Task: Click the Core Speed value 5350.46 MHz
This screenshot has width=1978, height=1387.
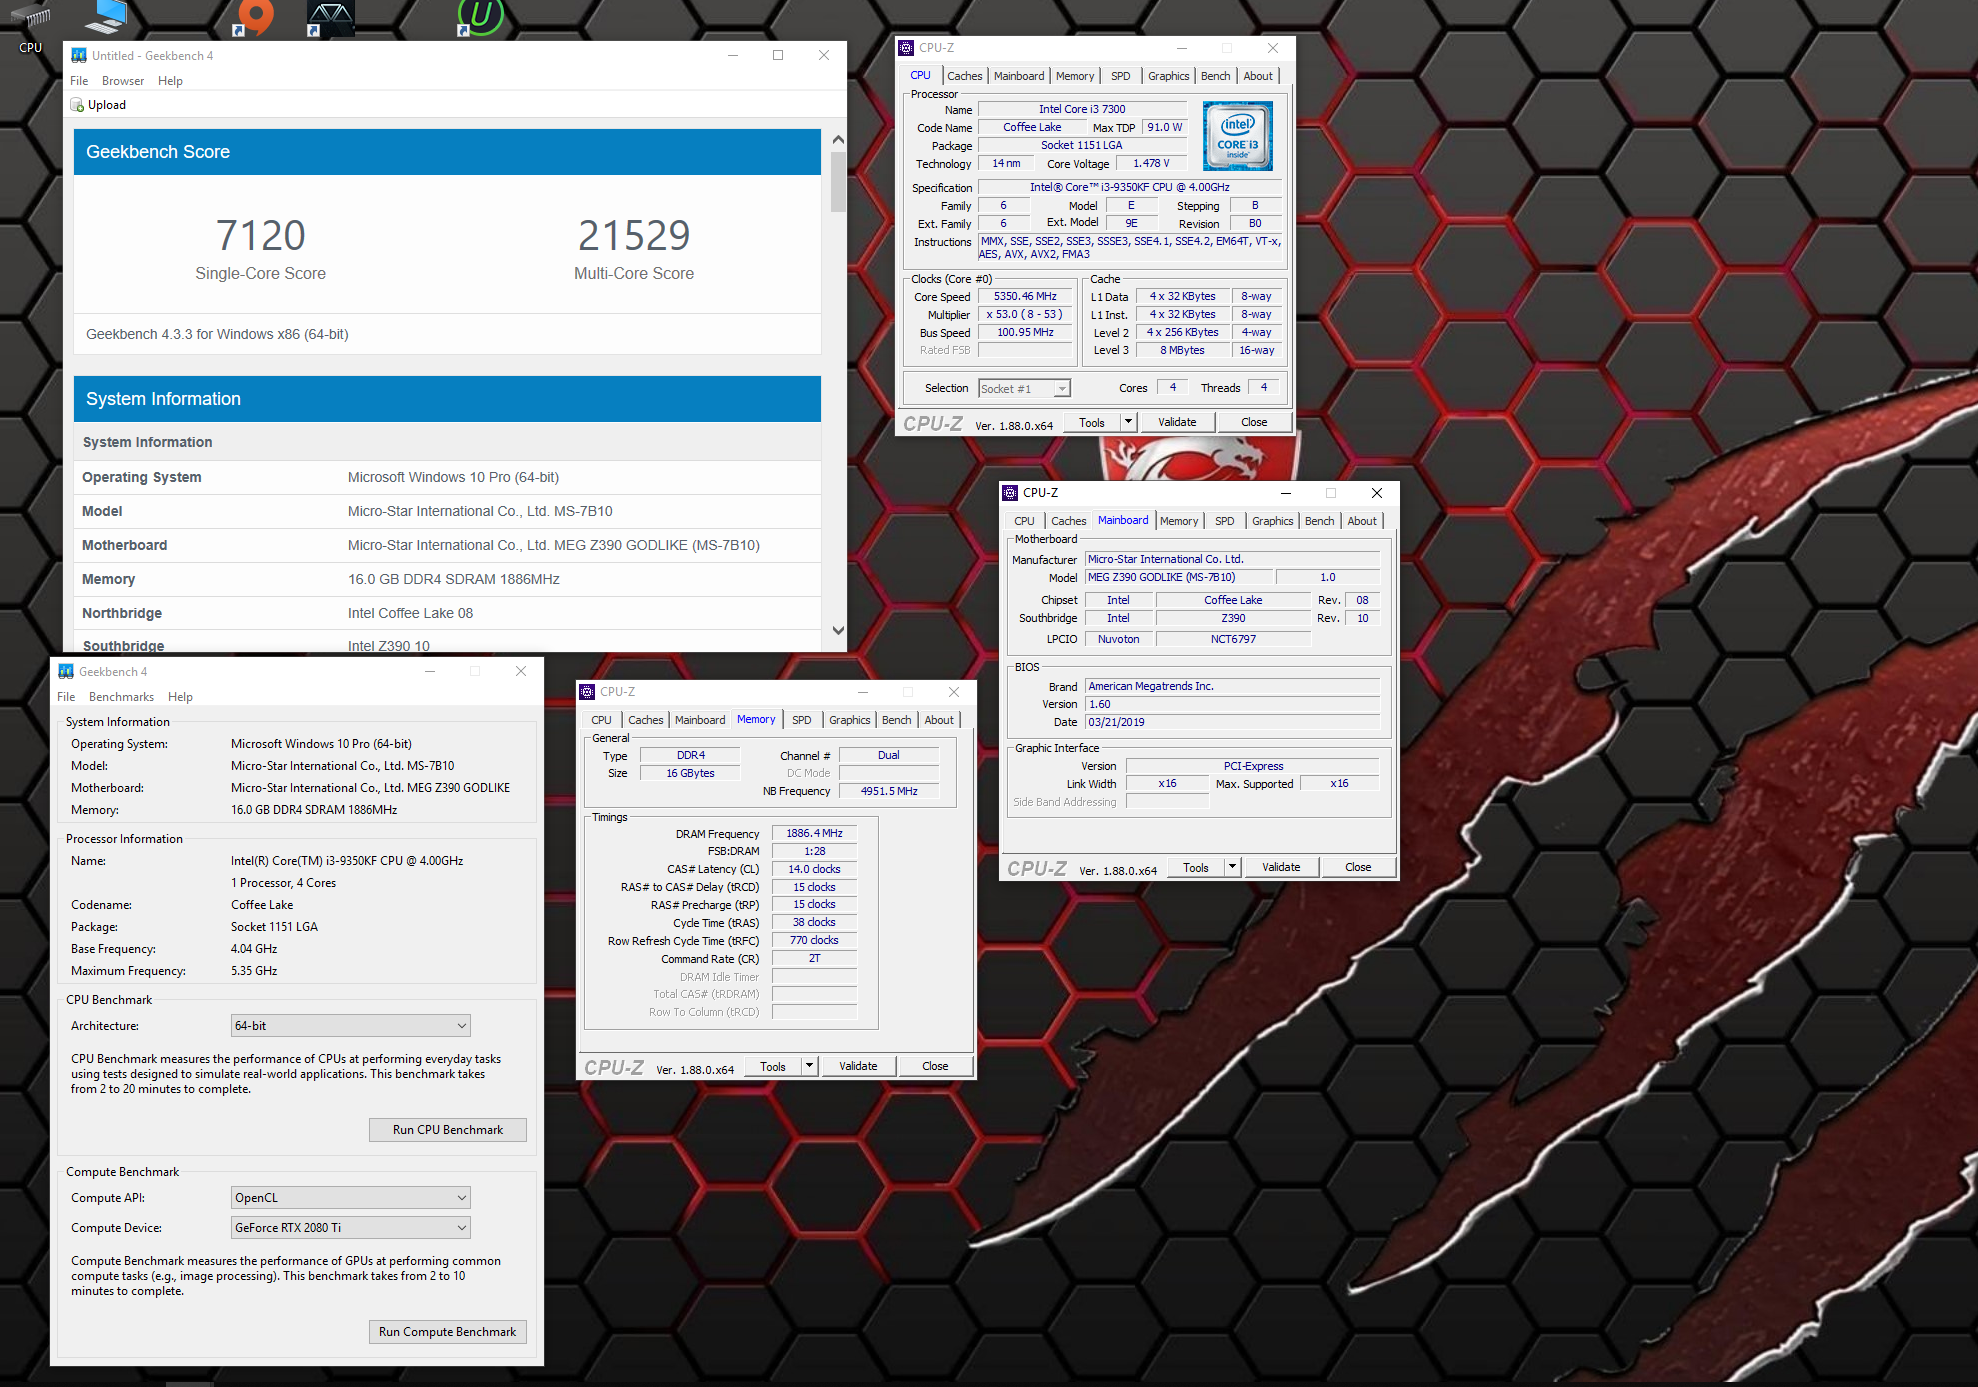Action: 1024,297
